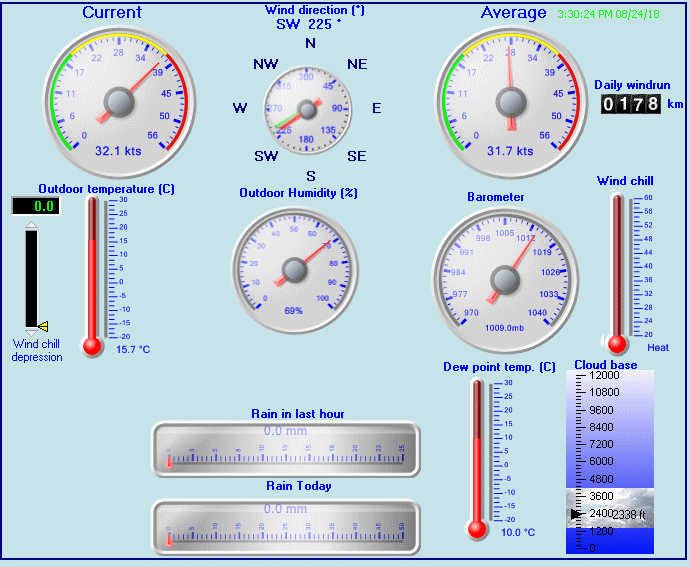Click the Rain Today gauge bar
Image resolution: width=690 pixels, height=567 pixels.
(285, 527)
